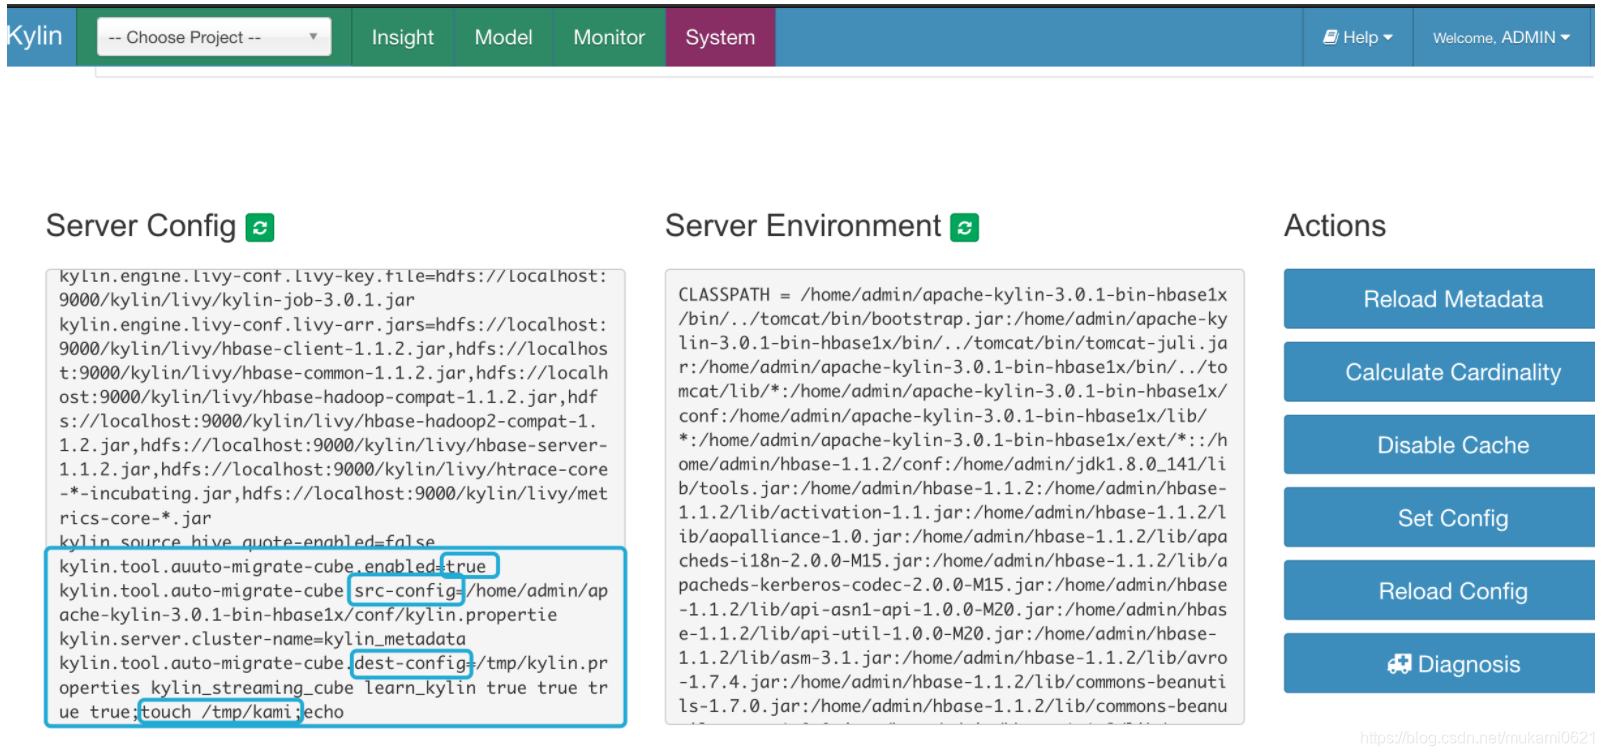1604x756 pixels.
Task: Click the Reload Config button
Action: pos(1440,591)
